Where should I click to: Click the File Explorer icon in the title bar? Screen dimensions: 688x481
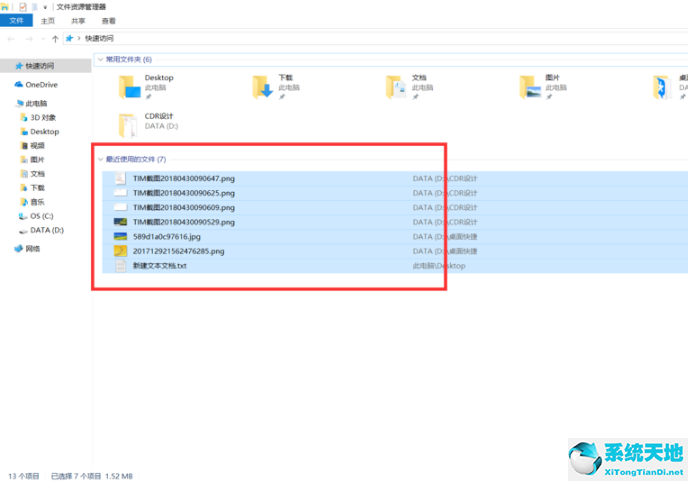5,7
